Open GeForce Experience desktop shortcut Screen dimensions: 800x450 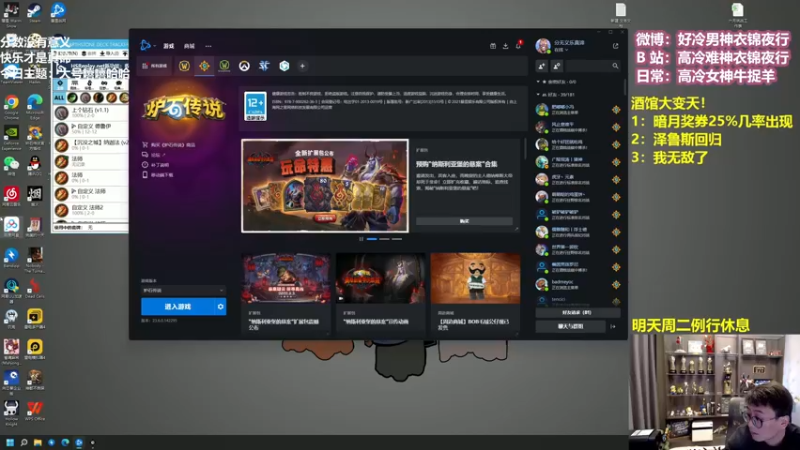click(x=11, y=137)
